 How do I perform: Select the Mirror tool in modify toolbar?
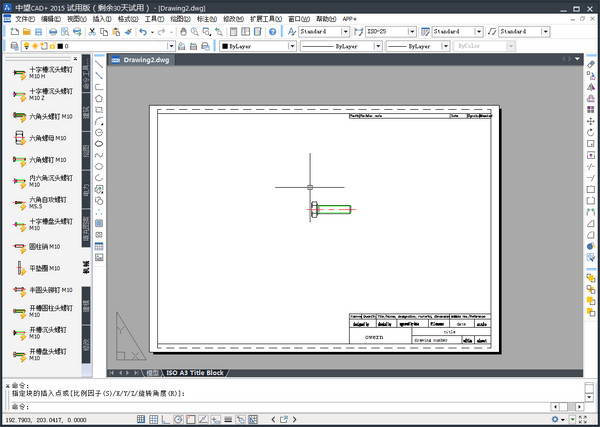point(590,87)
